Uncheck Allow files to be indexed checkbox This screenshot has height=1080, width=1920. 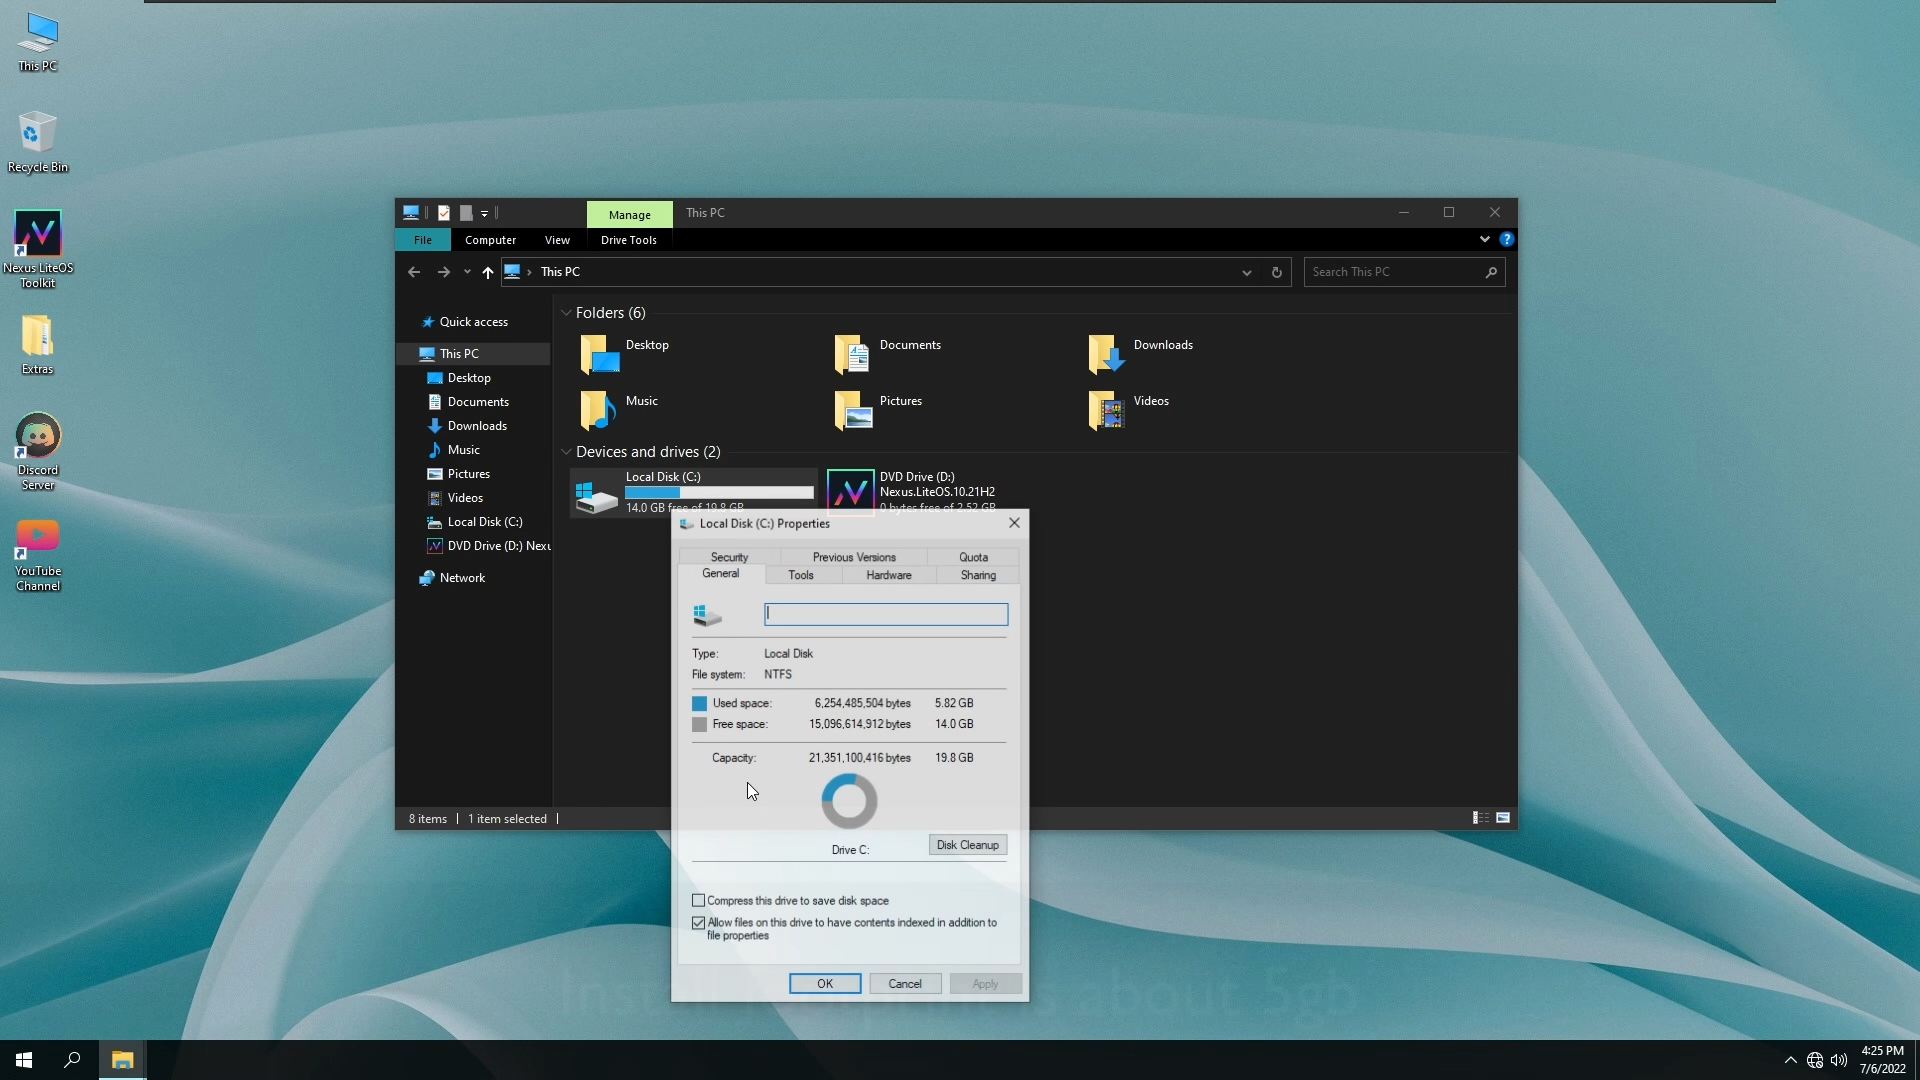(x=699, y=923)
